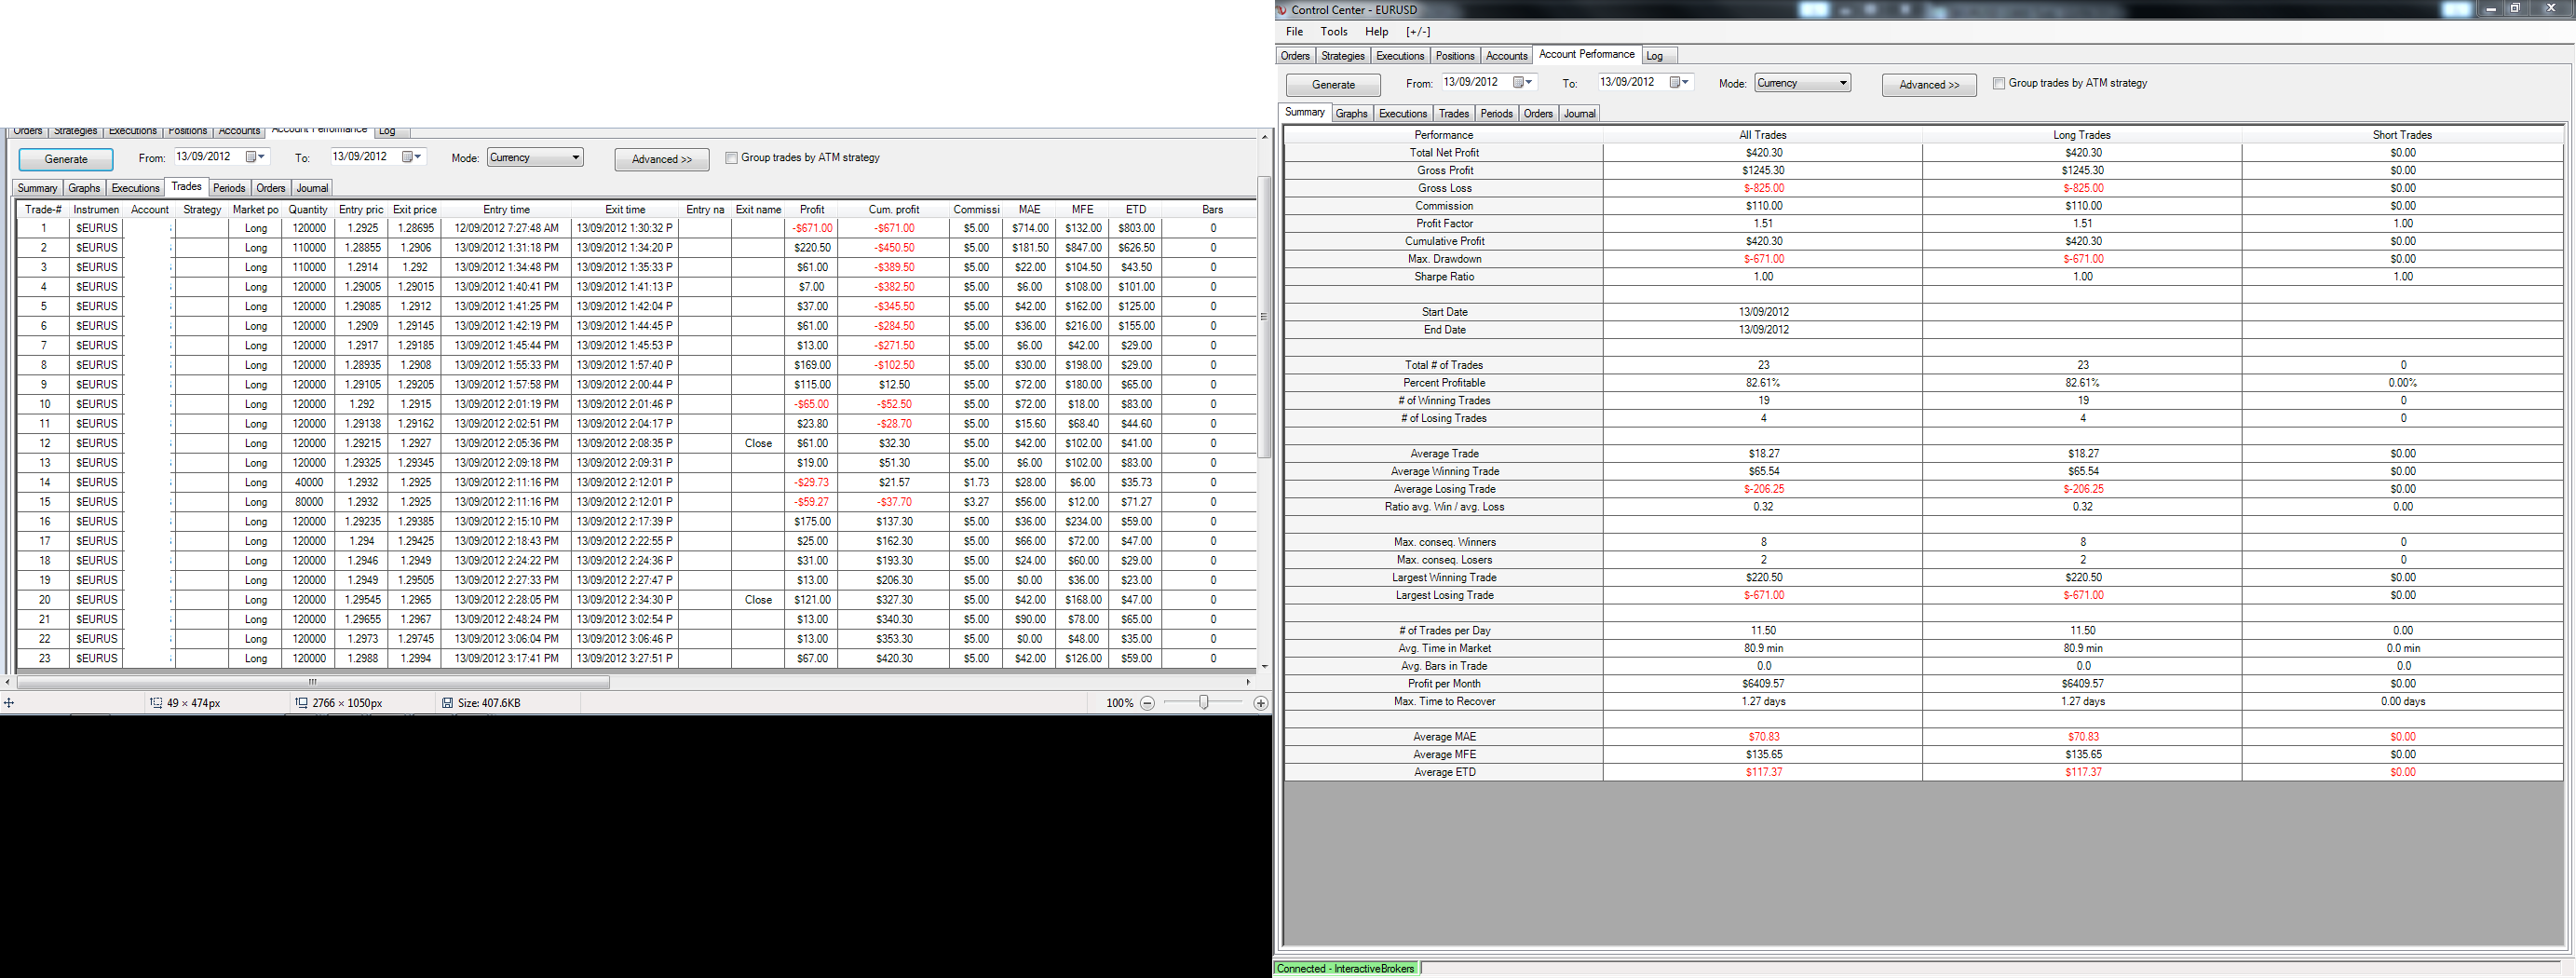Image resolution: width=2576 pixels, height=978 pixels.
Task: Open the File menu
Action: pos(1294,32)
